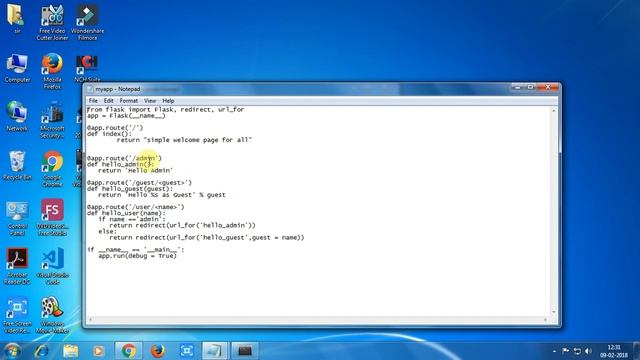Screen dimensions: 640x360
Task: Click 'def hello_guest(guest):' line
Action: click(x=130, y=189)
